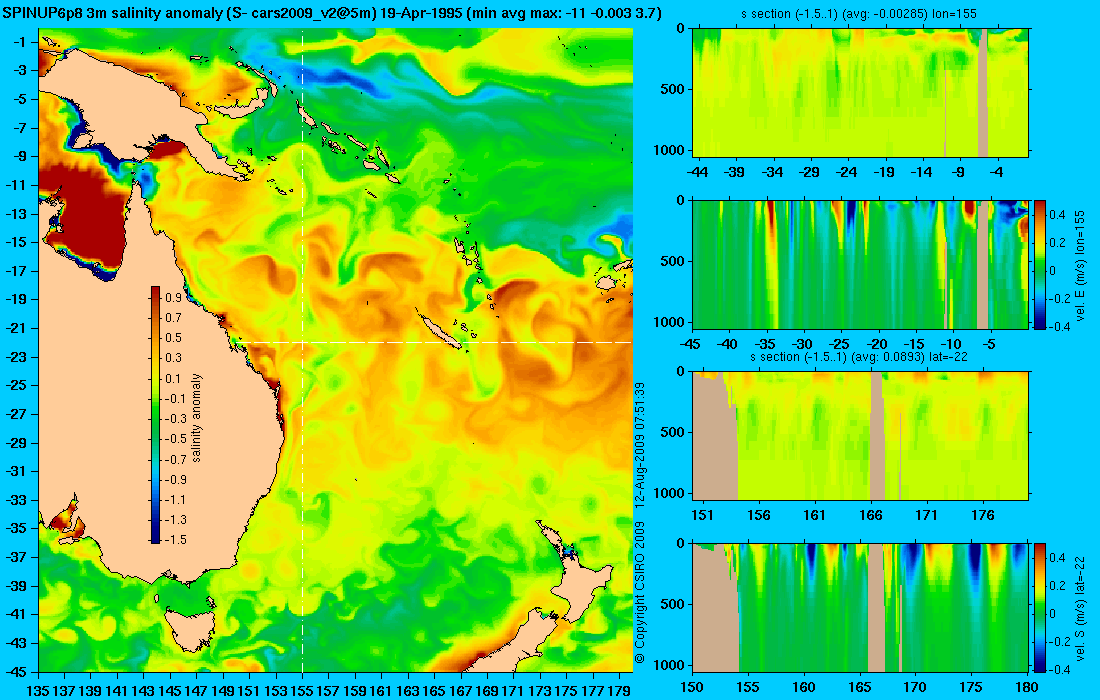Click the '-1.5' tick on the salinity color bar
The image size is (1100, 700).
click(175, 539)
